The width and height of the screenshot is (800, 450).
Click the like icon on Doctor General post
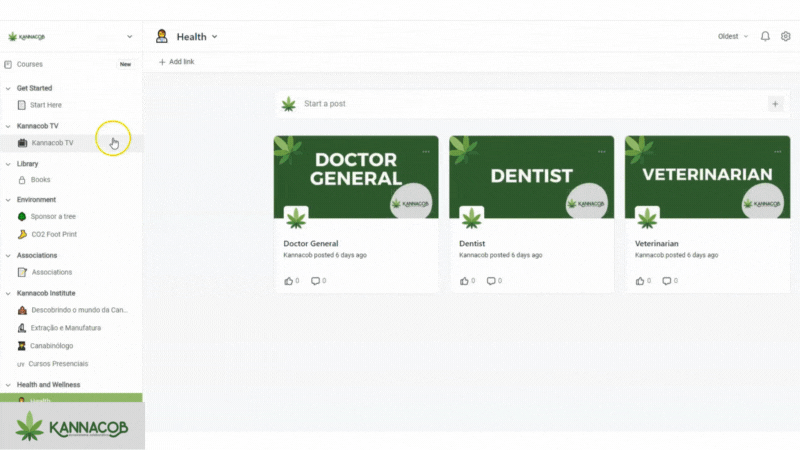click(x=289, y=281)
